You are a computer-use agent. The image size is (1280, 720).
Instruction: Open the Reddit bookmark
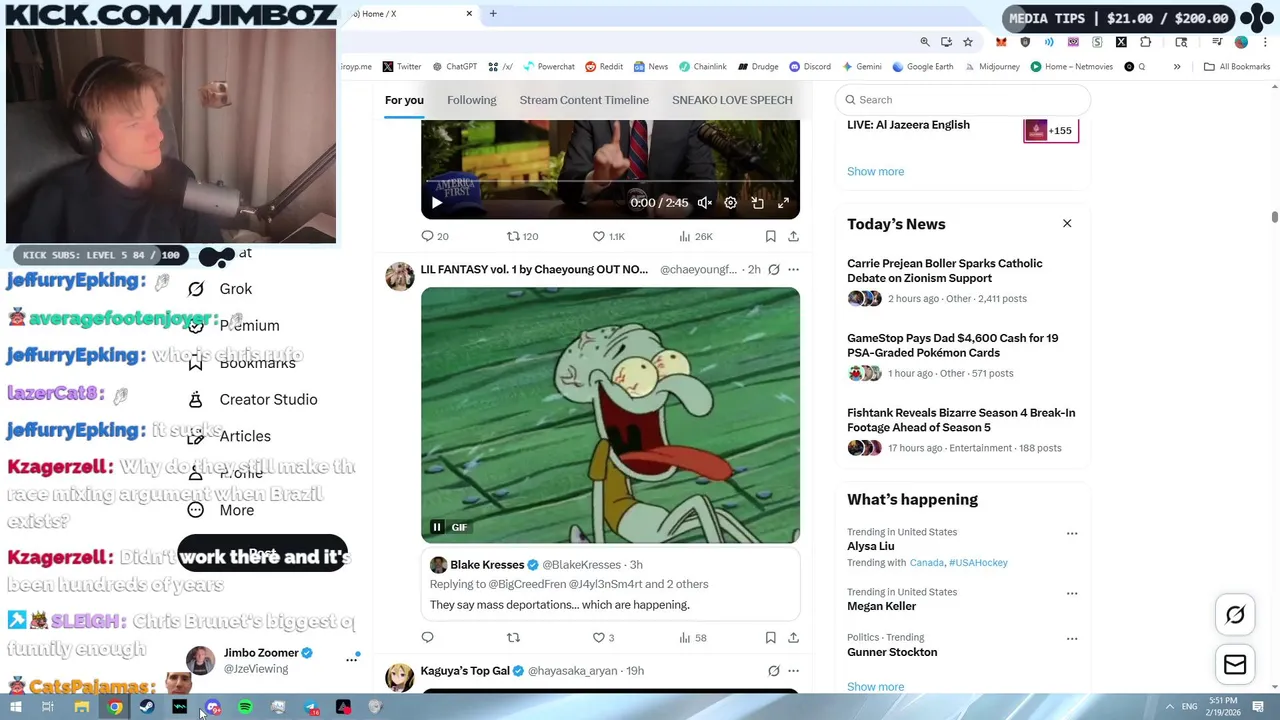pyautogui.click(x=604, y=67)
